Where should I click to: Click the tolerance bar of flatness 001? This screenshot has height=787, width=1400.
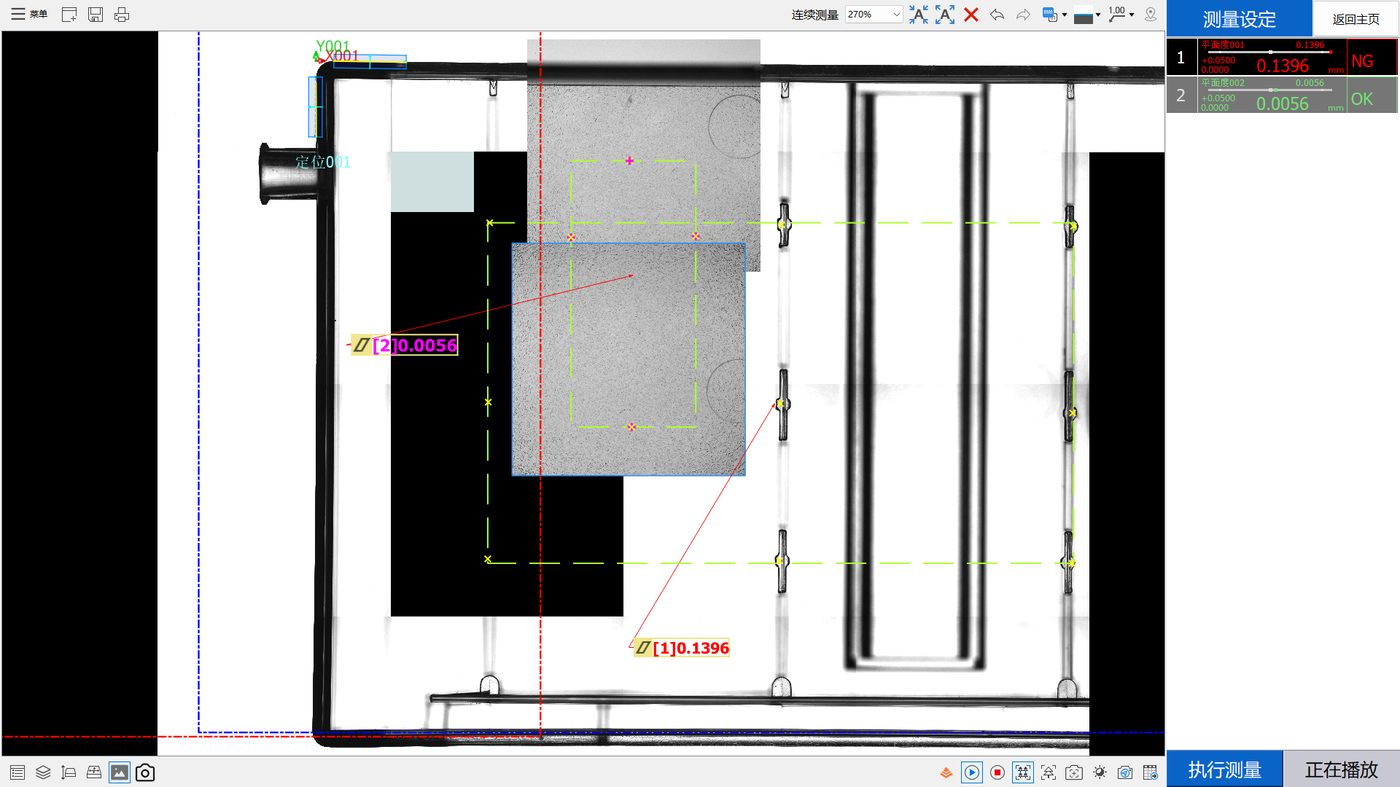[x=1269, y=51]
